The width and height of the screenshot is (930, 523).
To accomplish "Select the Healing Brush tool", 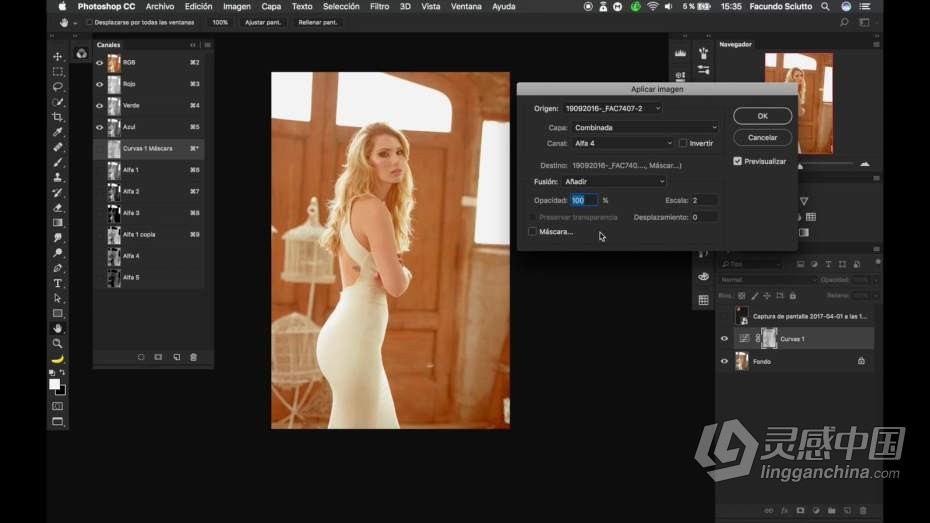I will pos(58,147).
